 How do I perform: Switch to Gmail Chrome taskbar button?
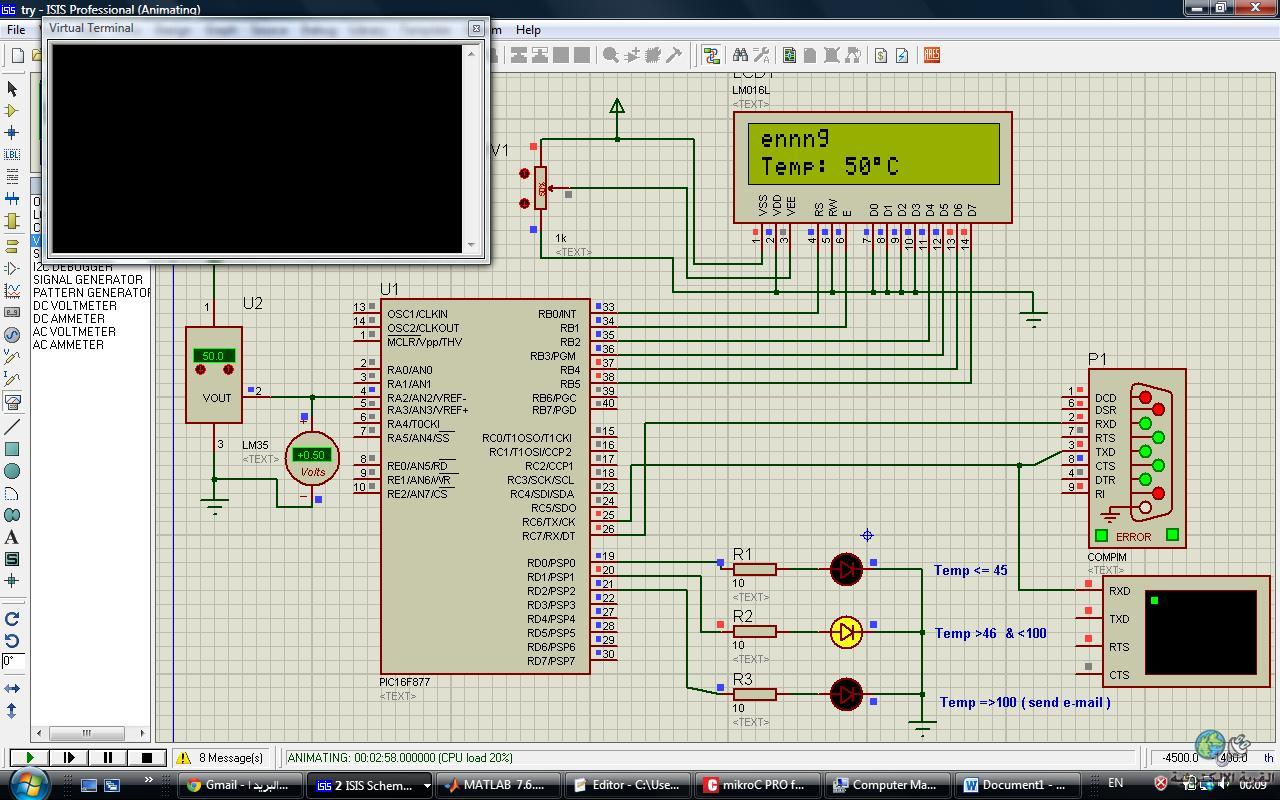point(240,785)
